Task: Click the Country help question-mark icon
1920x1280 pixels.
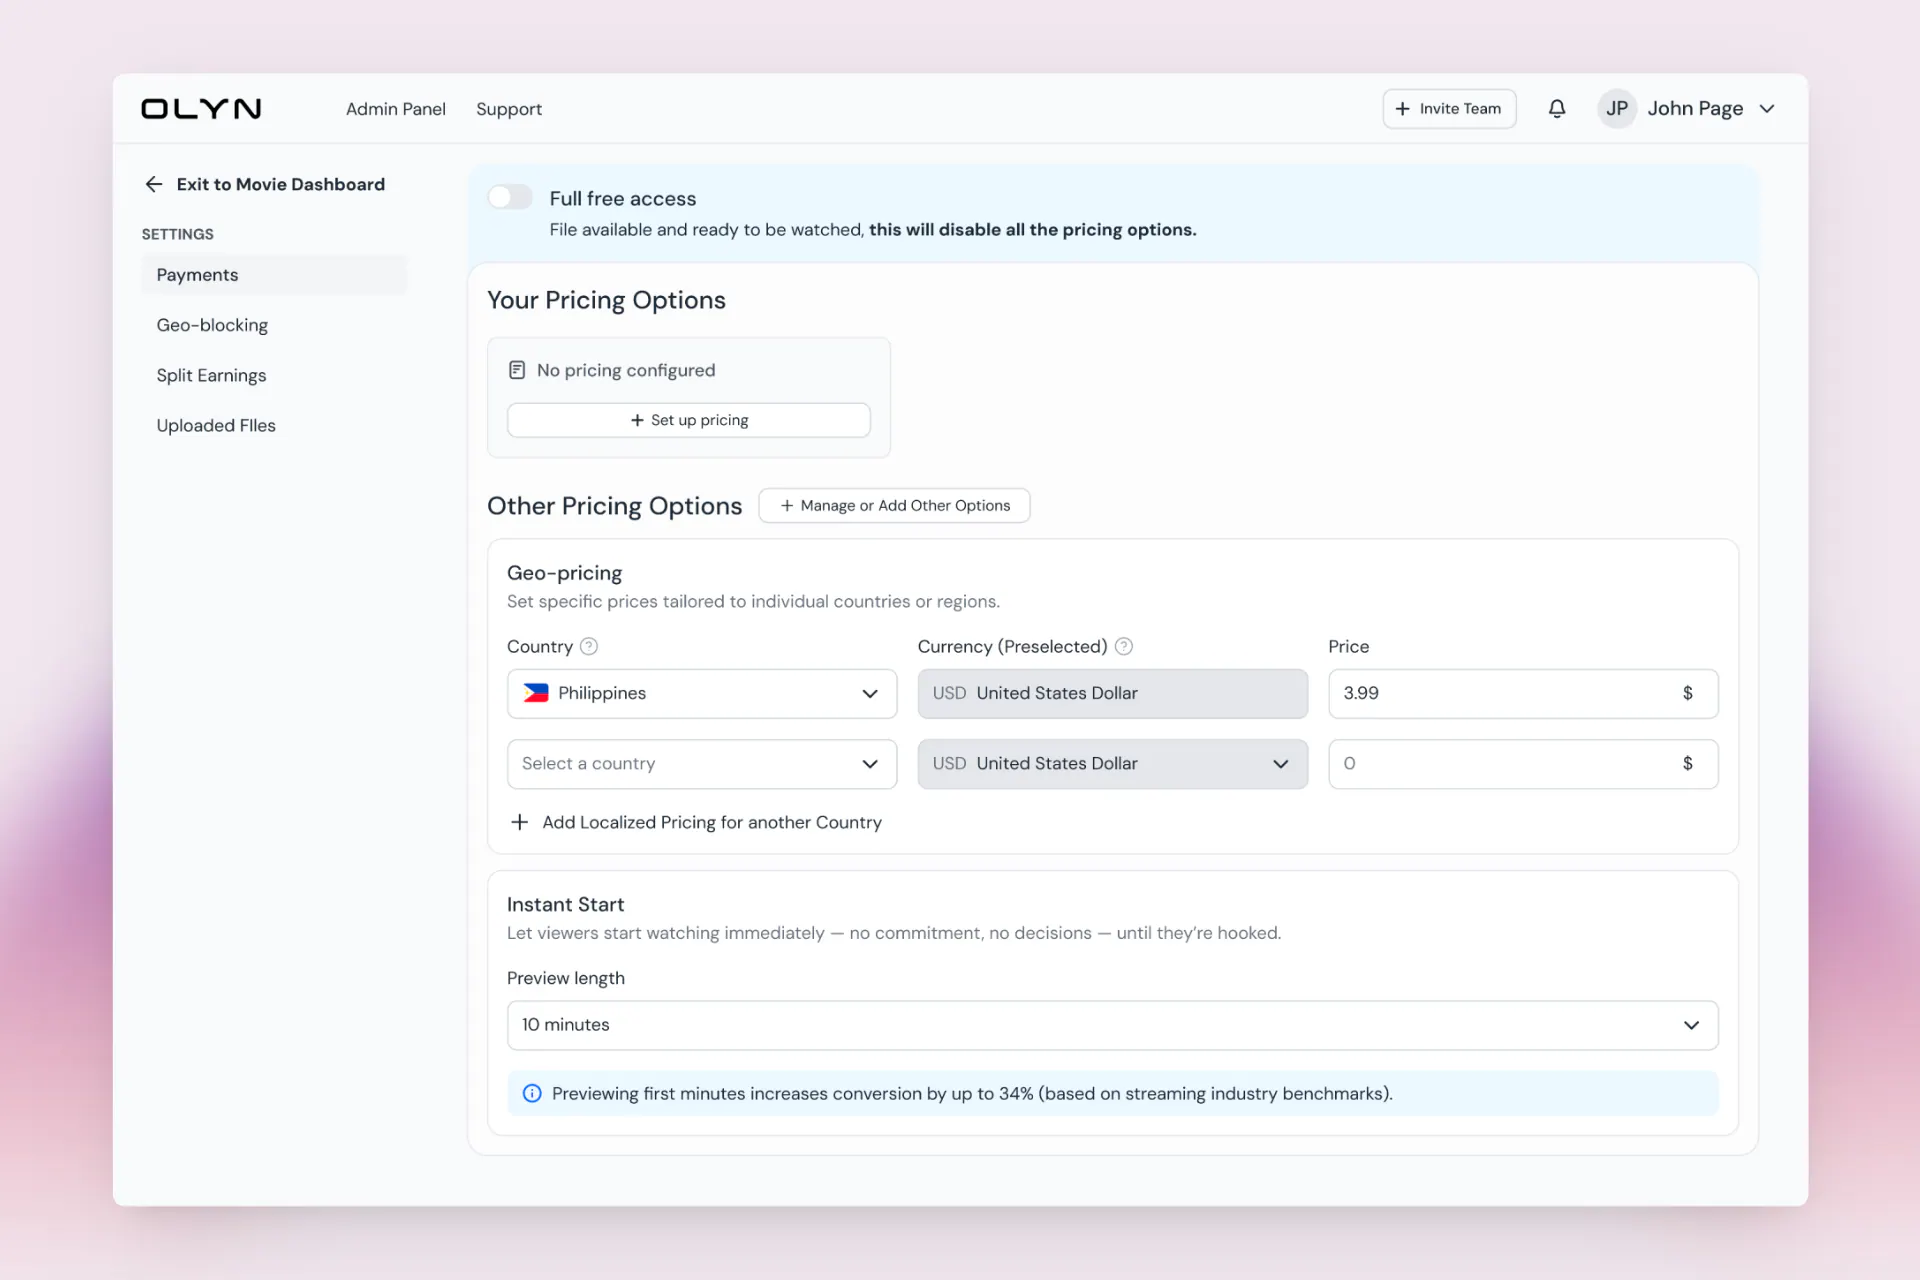Action: coord(589,646)
